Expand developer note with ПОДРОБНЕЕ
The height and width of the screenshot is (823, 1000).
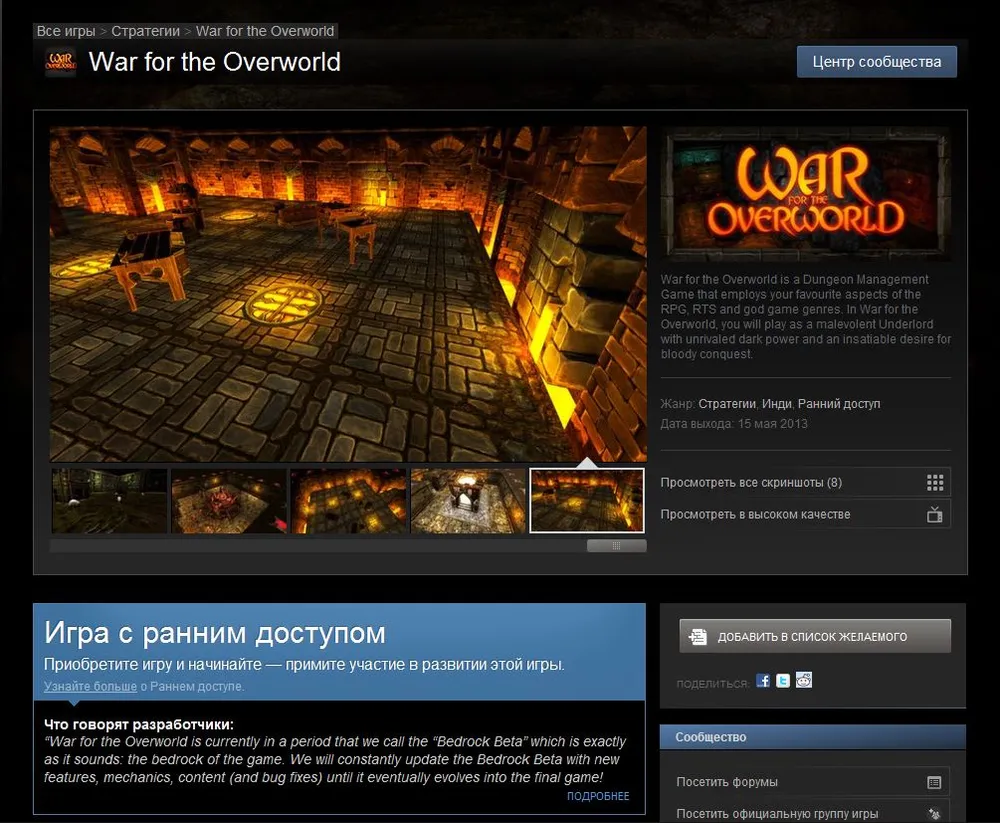coord(598,796)
